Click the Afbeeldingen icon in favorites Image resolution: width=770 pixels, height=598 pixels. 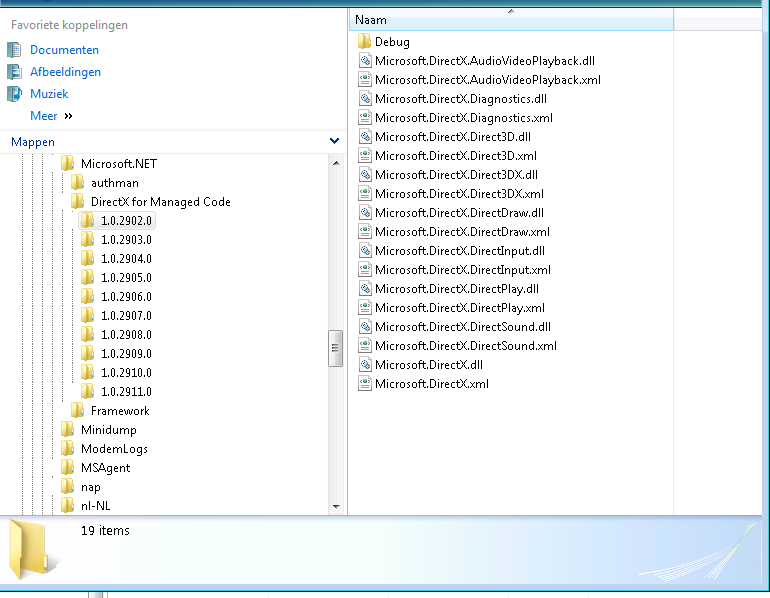click(14, 72)
